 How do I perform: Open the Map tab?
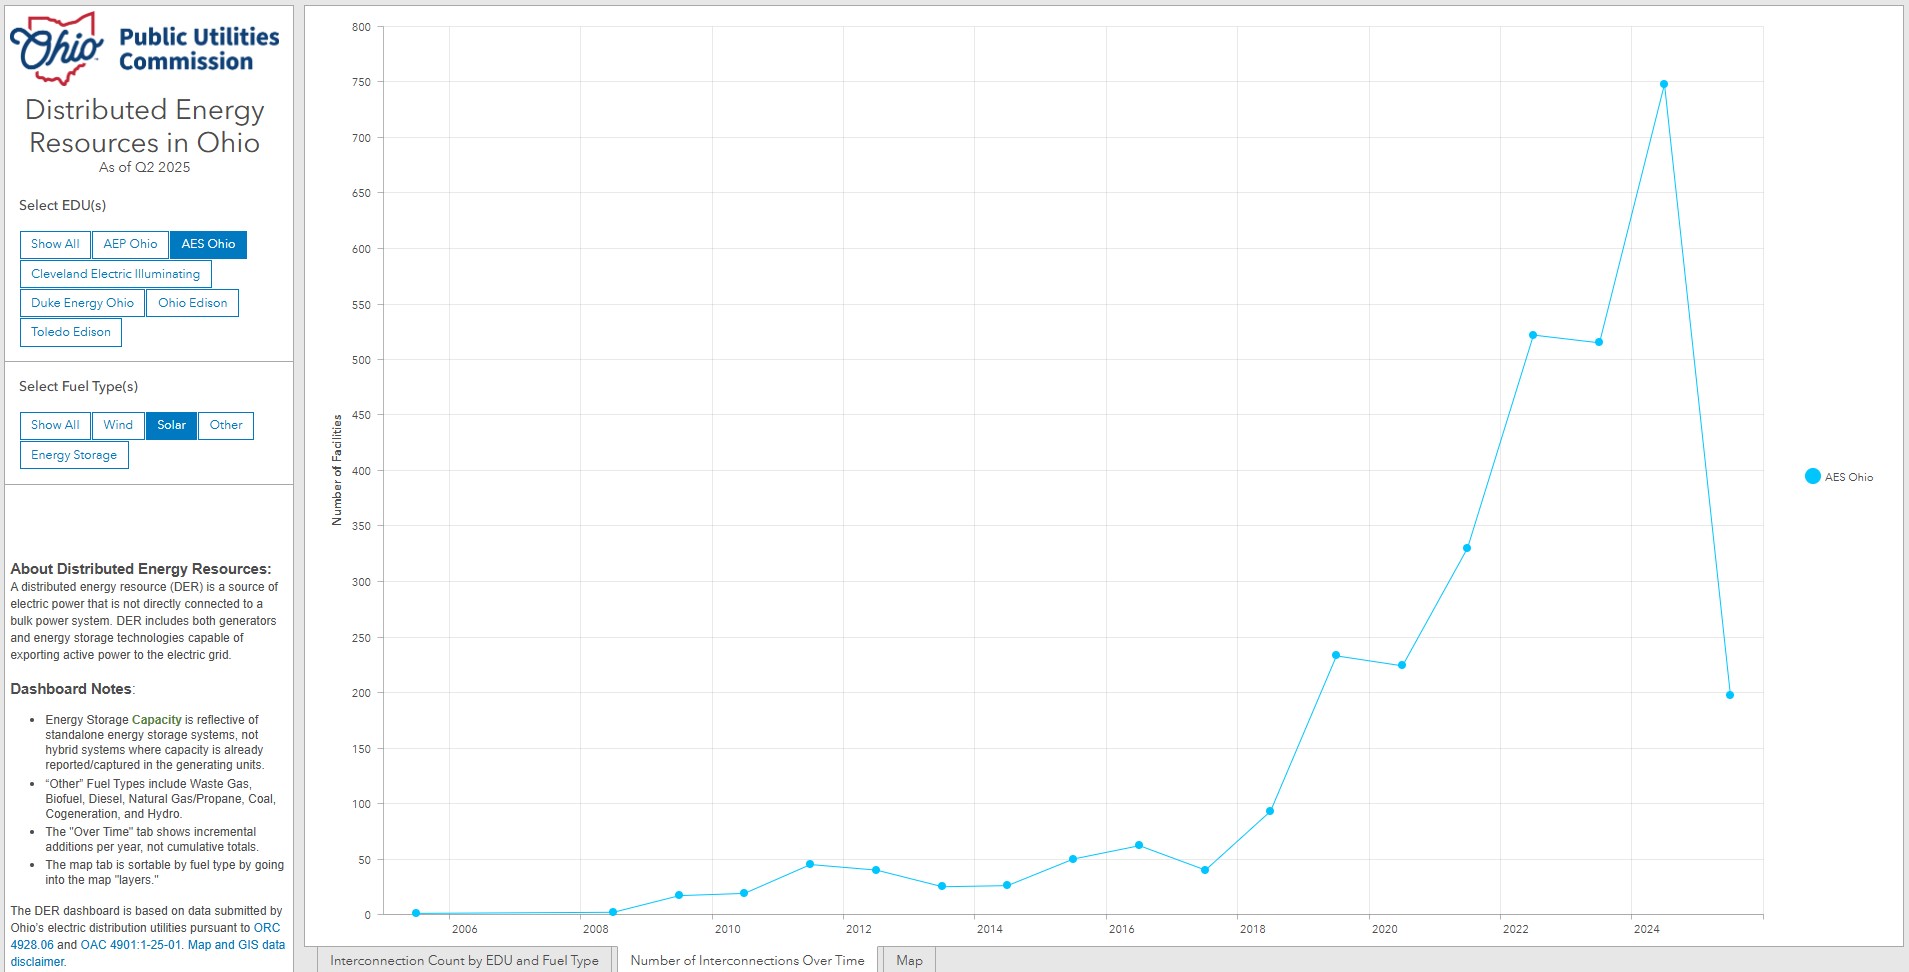(x=909, y=960)
